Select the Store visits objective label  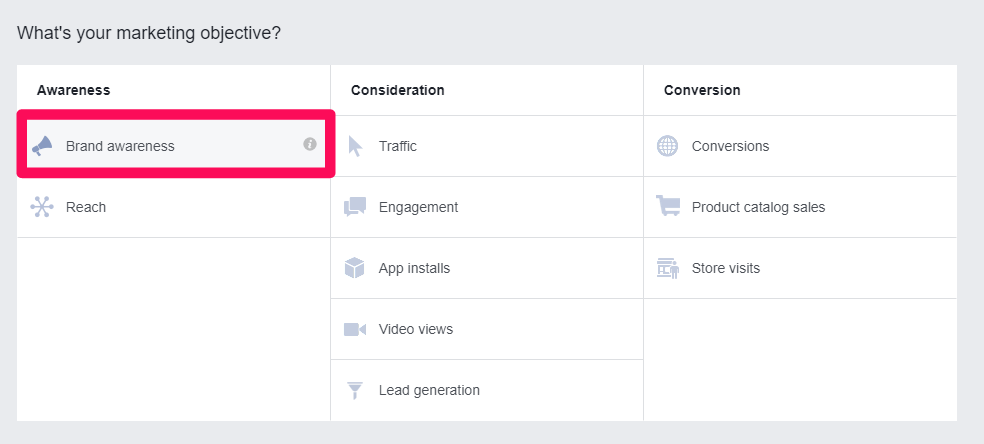[725, 268]
